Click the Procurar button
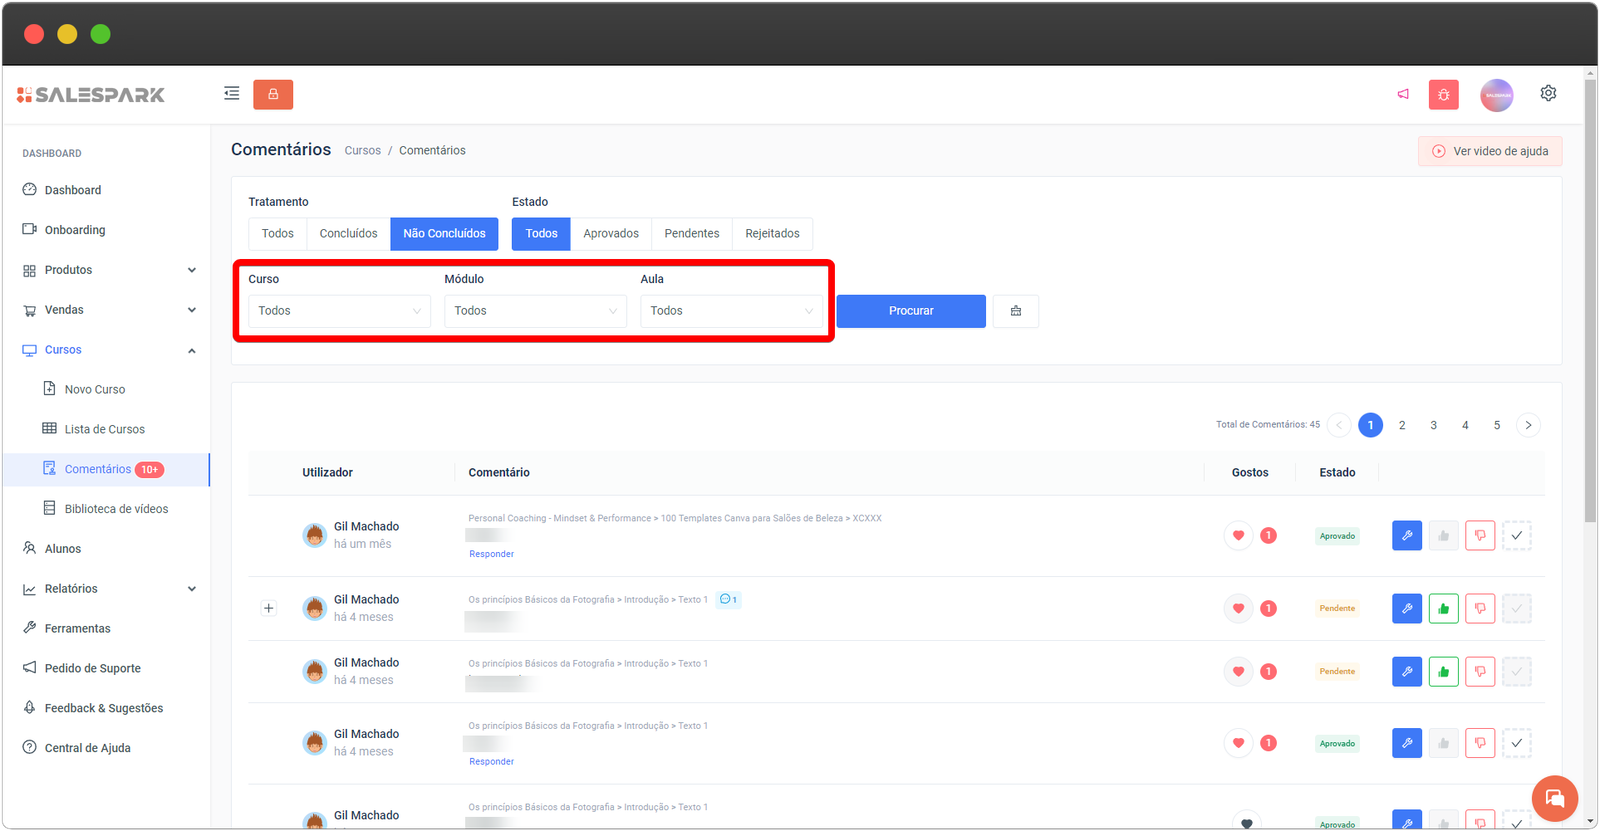 point(910,311)
